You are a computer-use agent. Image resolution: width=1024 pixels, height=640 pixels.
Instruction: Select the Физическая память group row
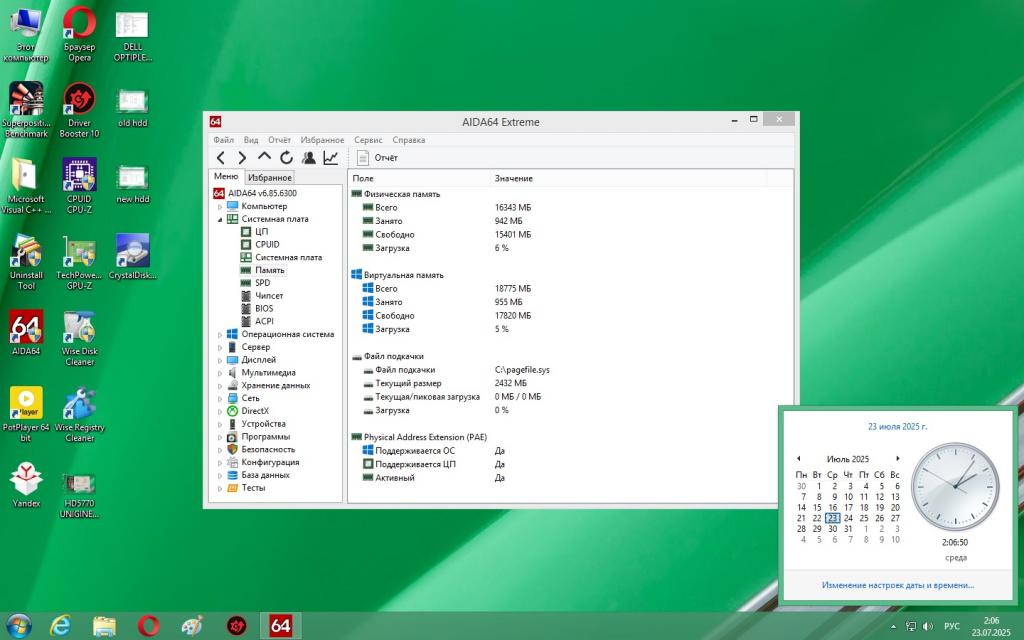[402, 194]
